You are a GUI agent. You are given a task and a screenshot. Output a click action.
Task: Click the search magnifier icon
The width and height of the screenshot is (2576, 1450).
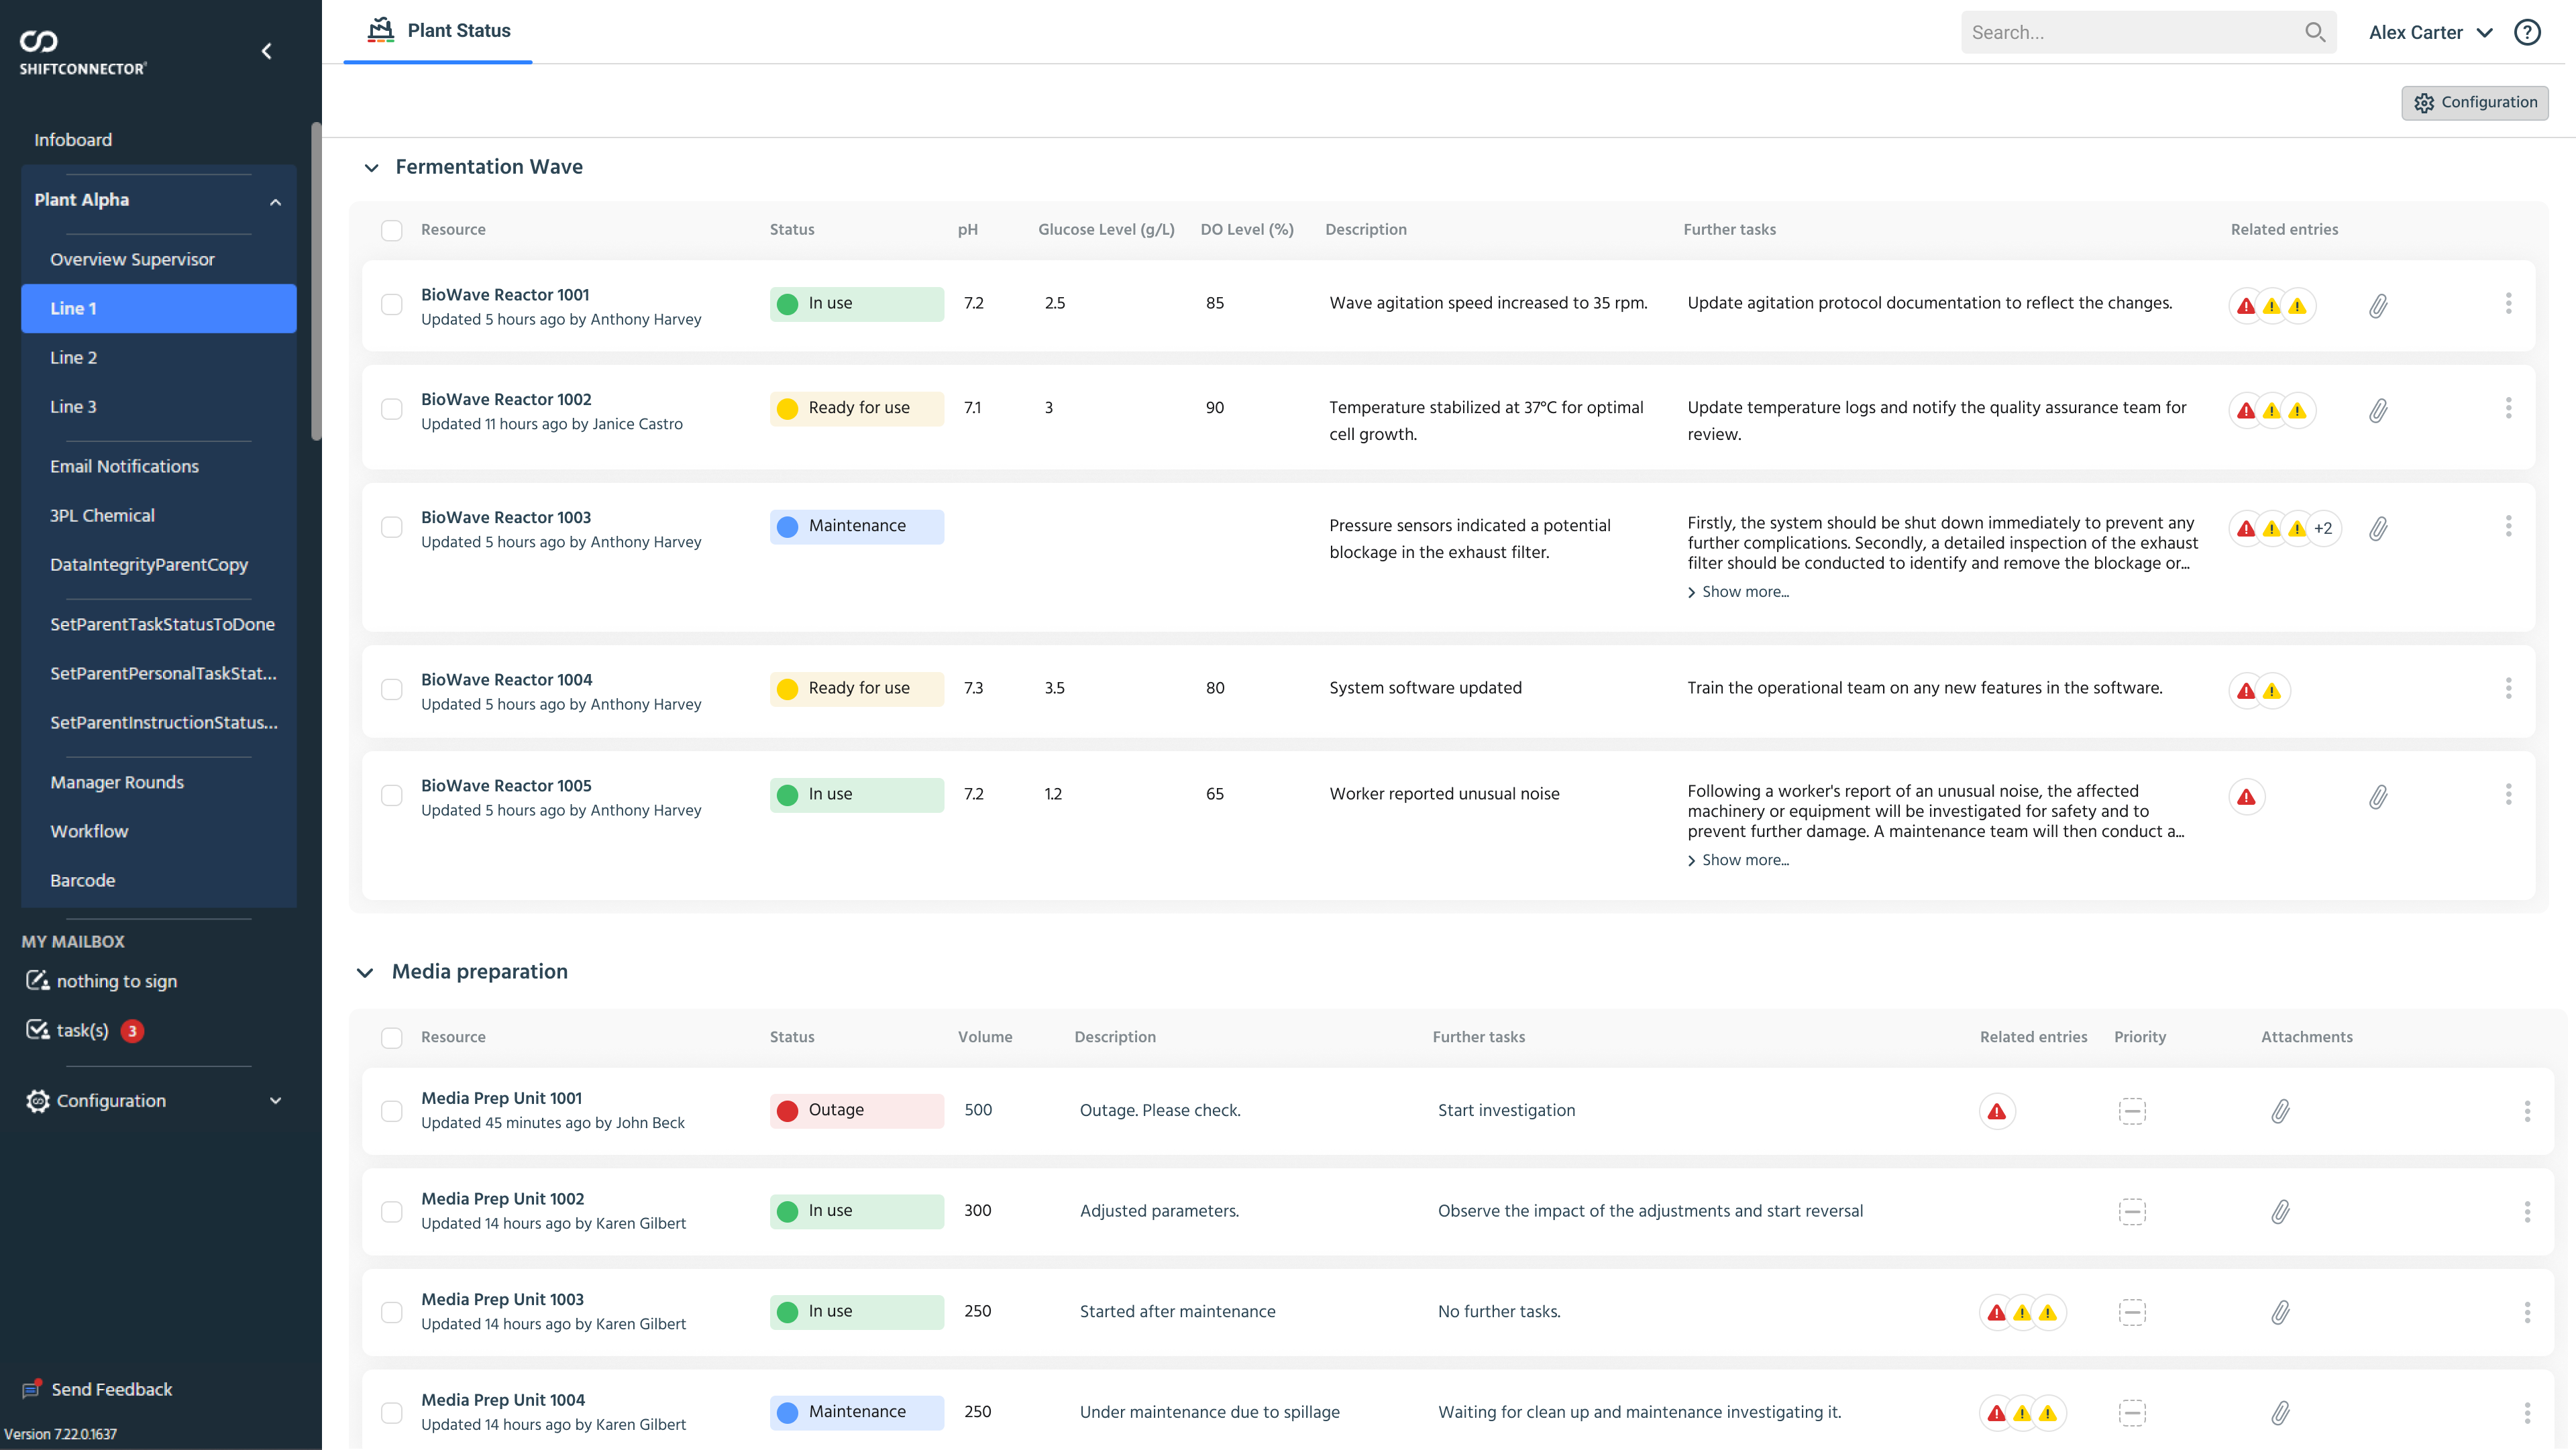point(2314,32)
